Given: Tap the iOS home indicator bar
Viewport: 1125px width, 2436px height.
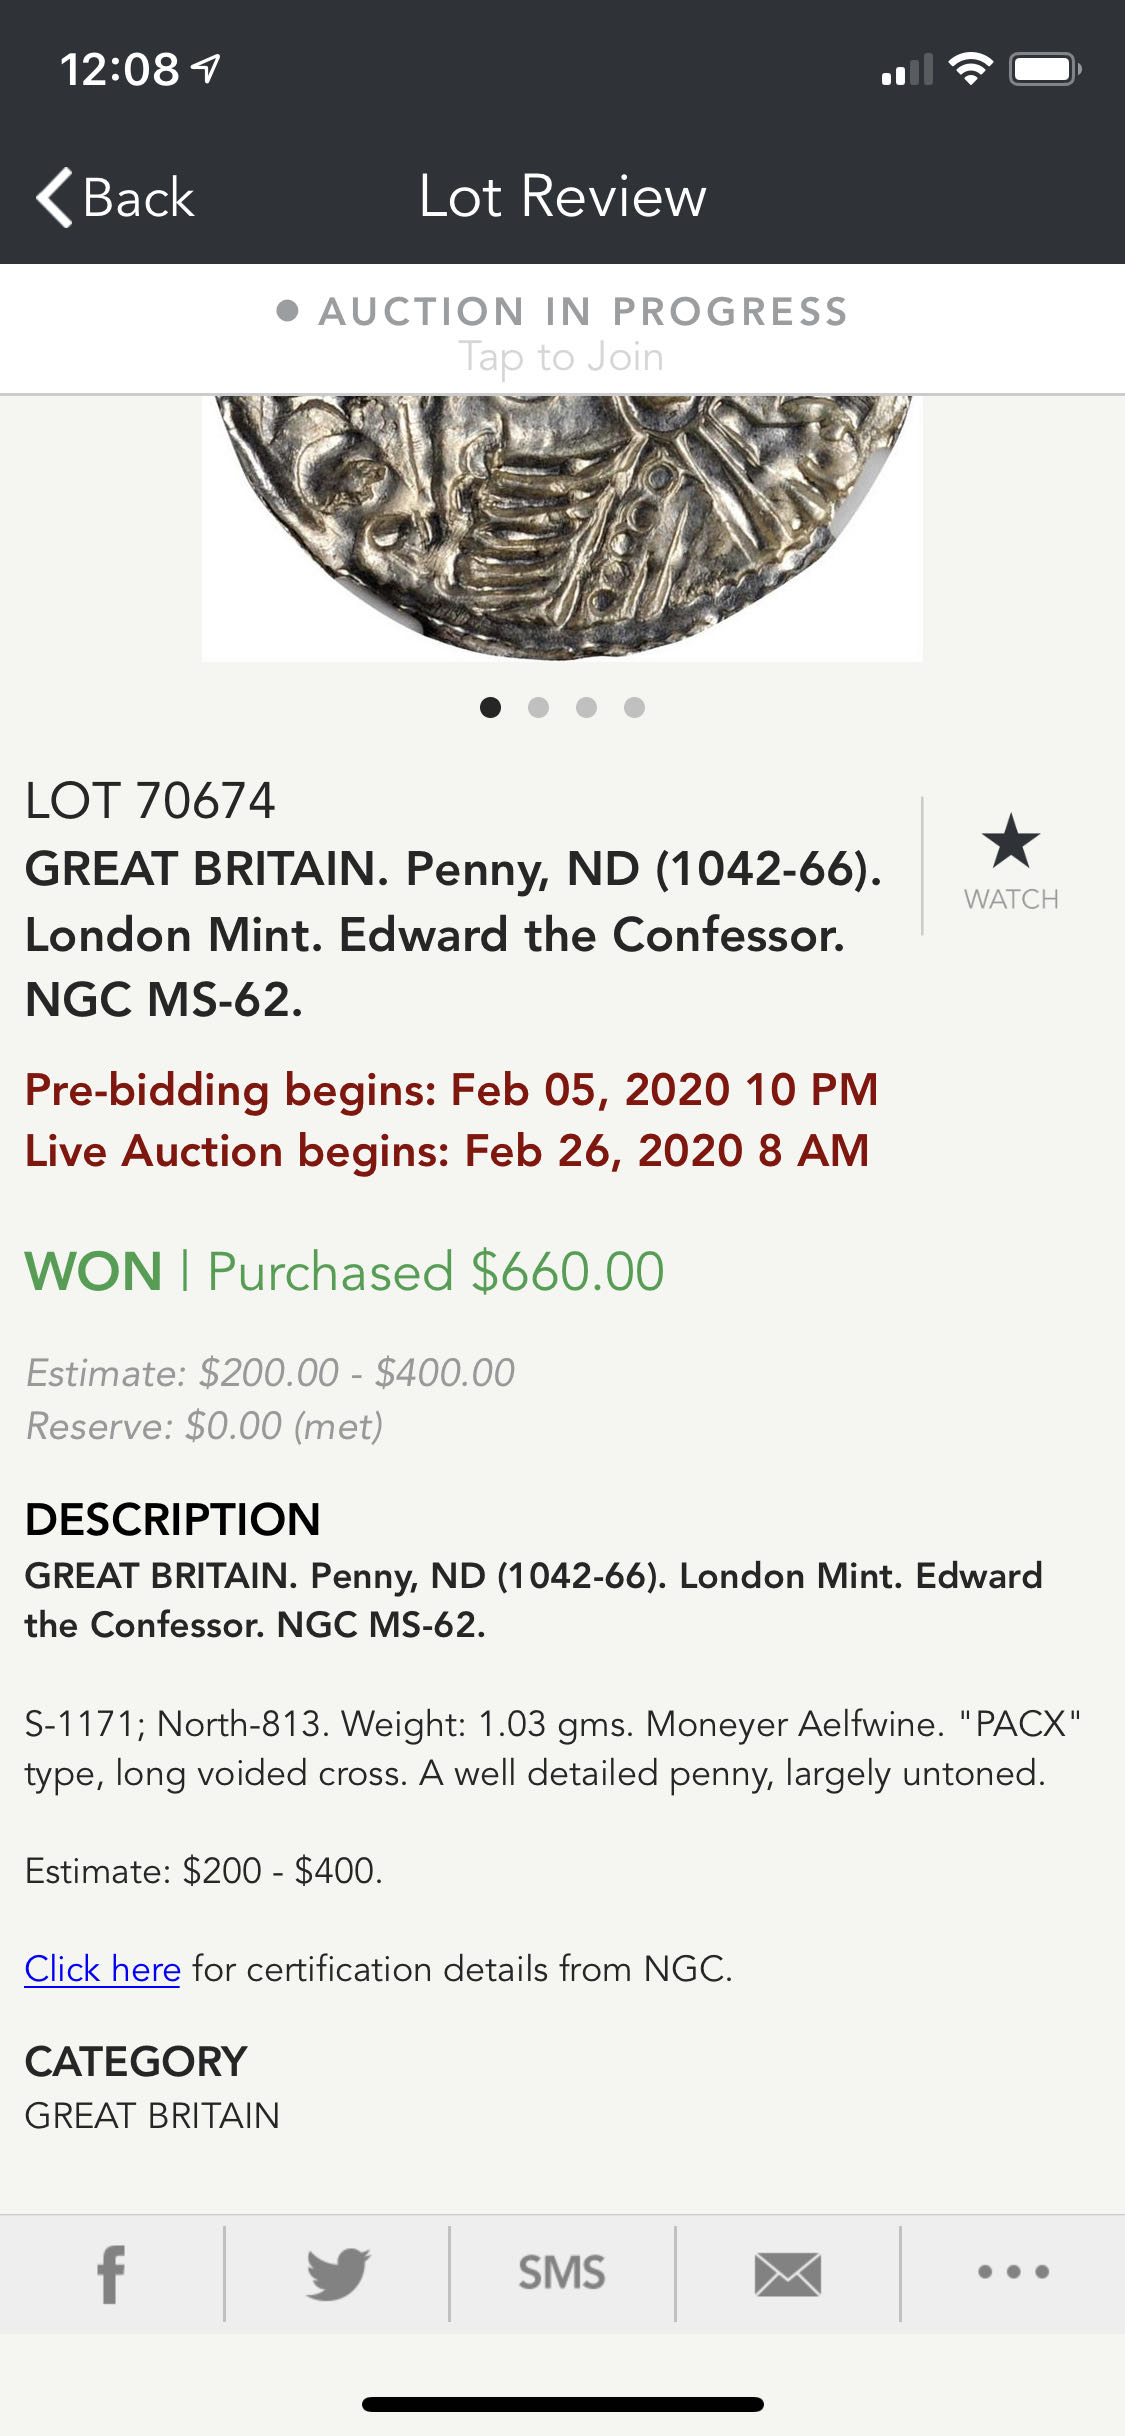Looking at the screenshot, I should click(x=562, y=2404).
